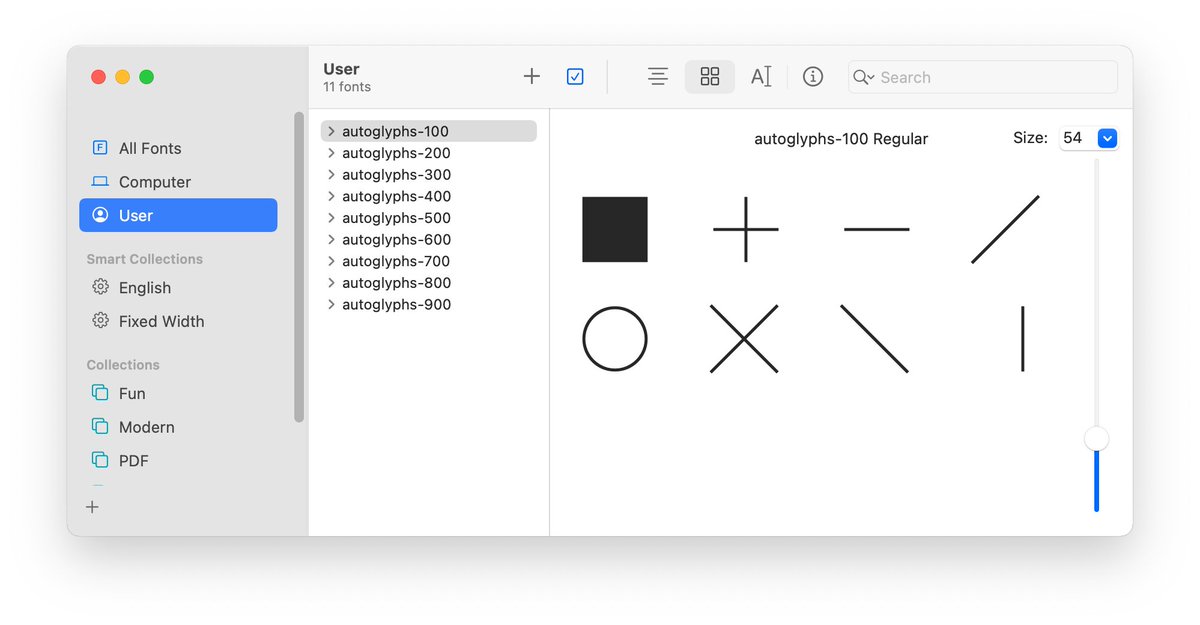Click the All Fonts sidebar icon
Screen dimensions: 1200x625
[100, 148]
